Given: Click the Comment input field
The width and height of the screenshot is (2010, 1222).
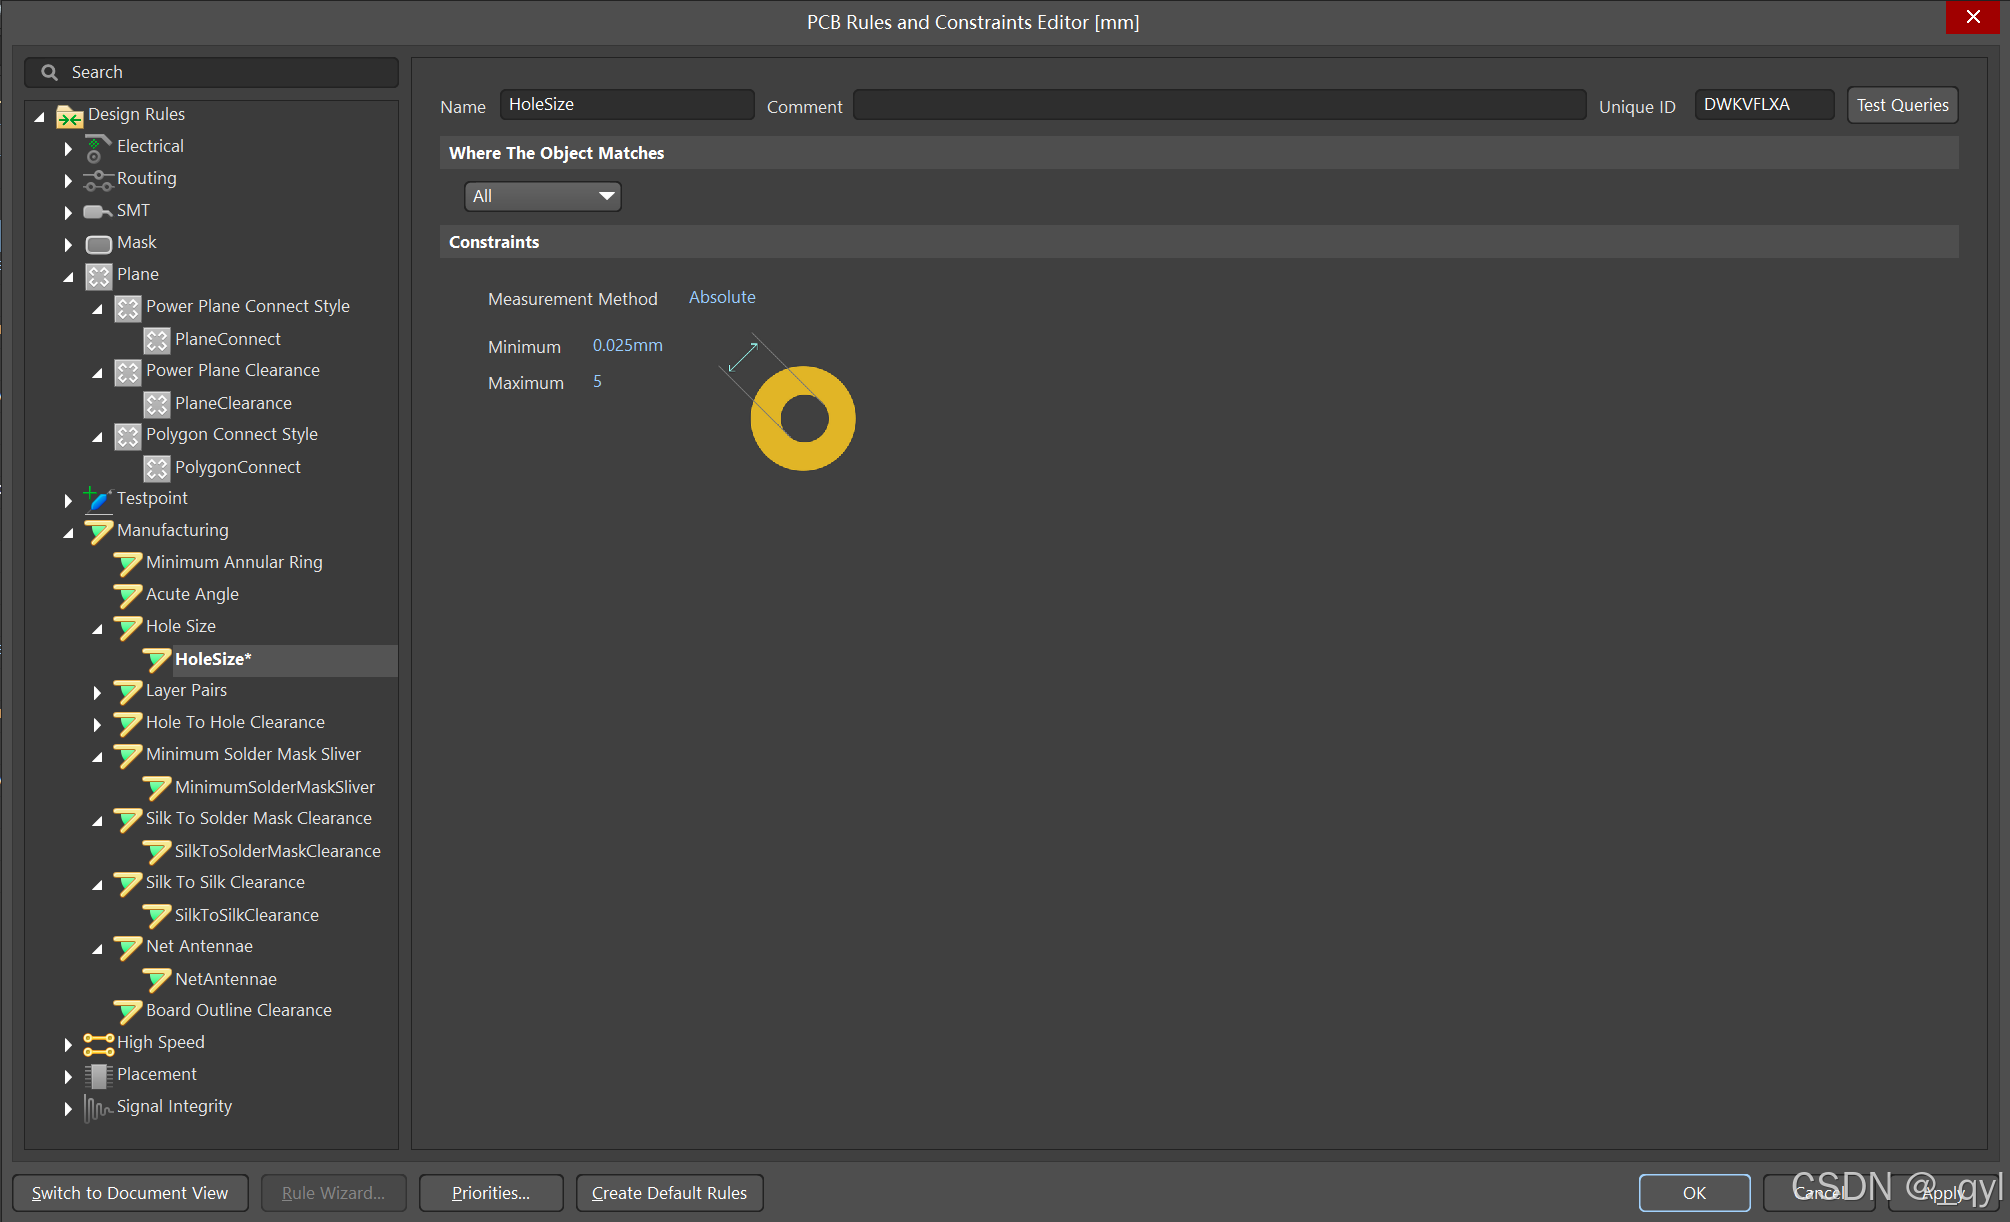Looking at the screenshot, I should [x=1218, y=105].
